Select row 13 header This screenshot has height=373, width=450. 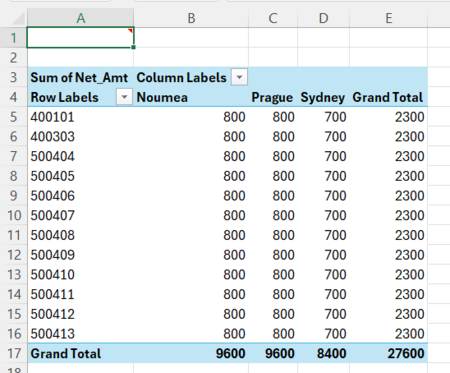pyautogui.click(x=13, y=275)
